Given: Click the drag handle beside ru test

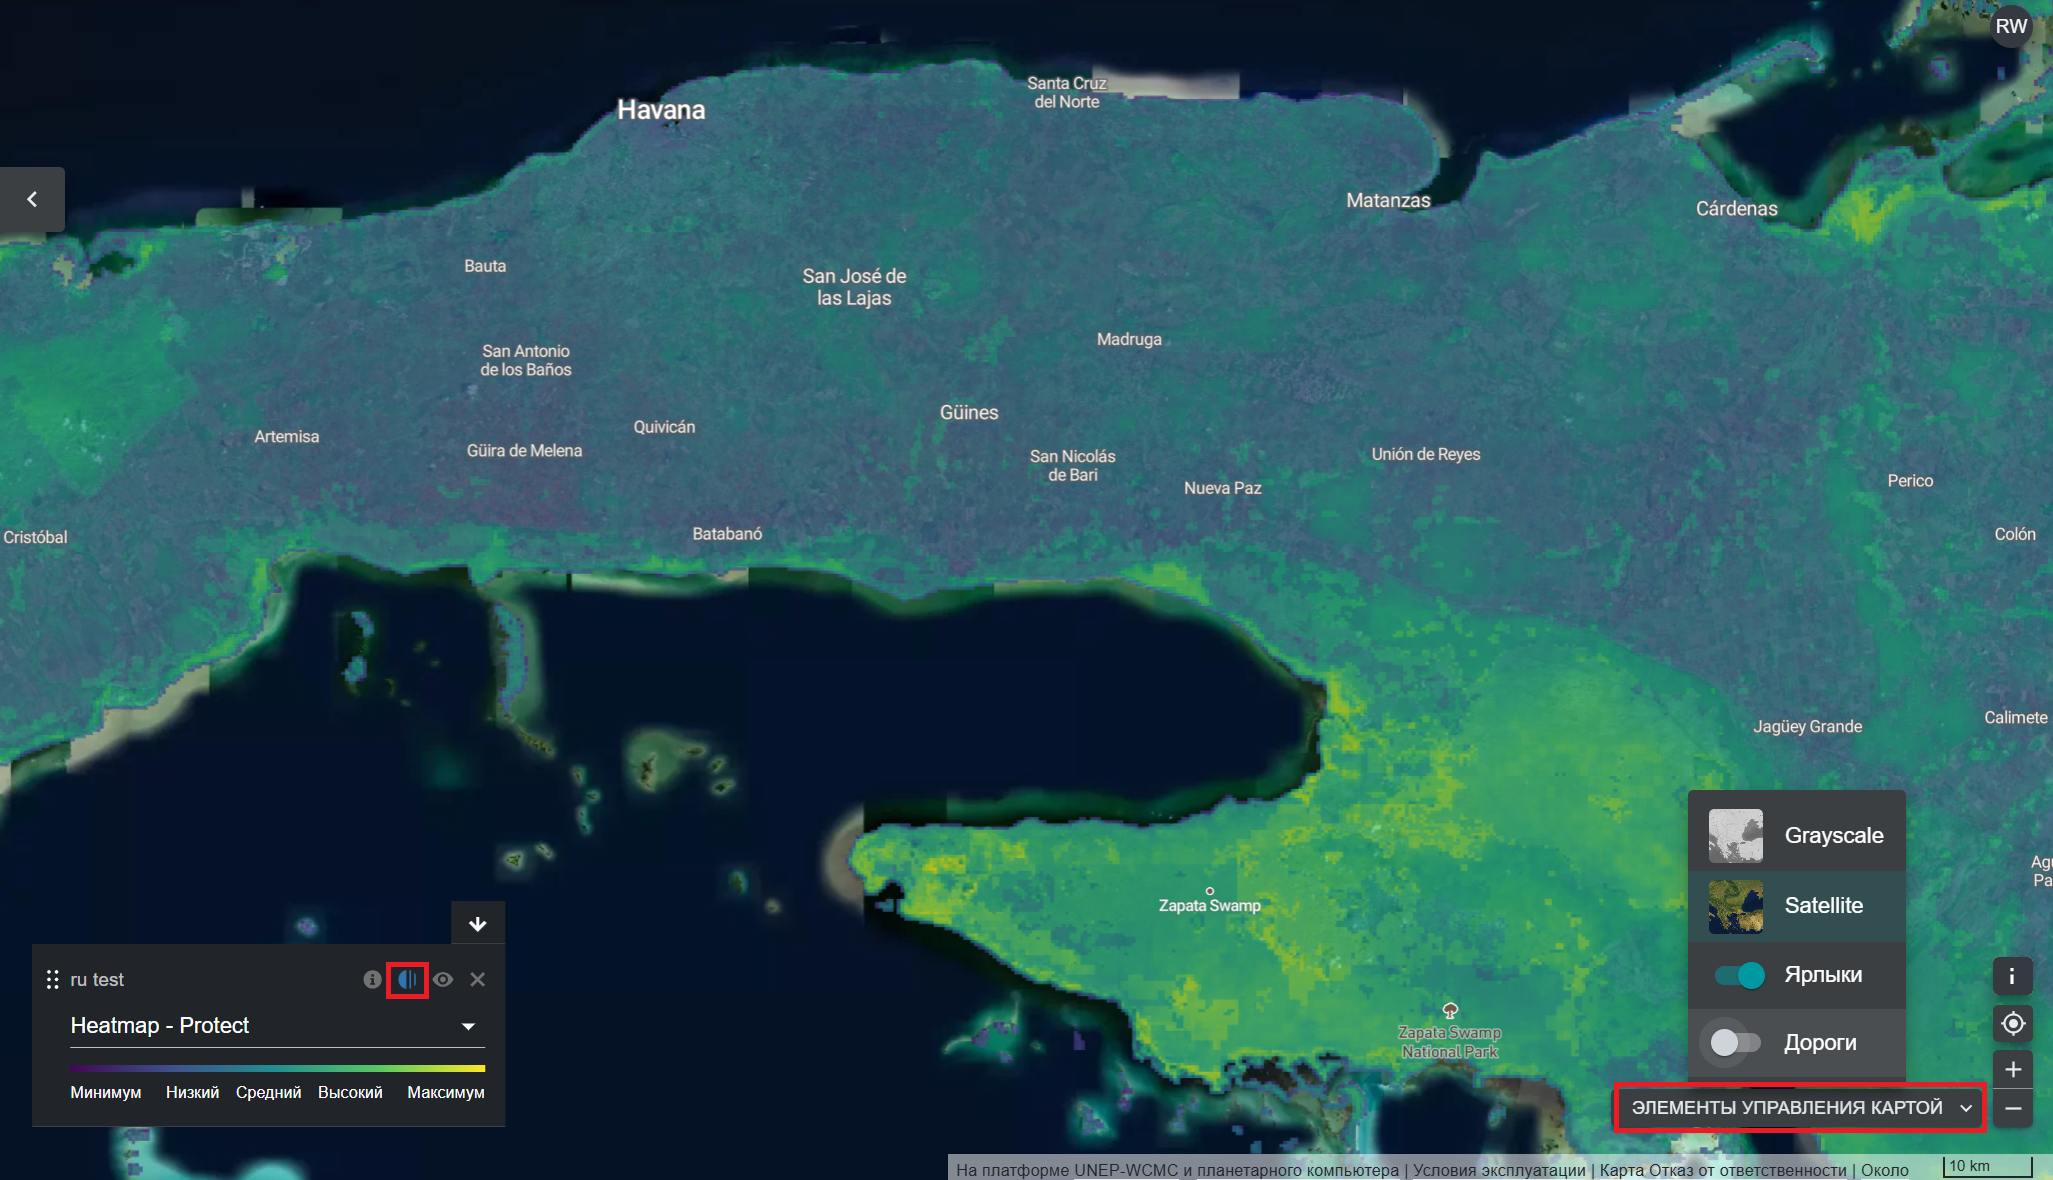Looking at the screenshot, I should (x=53, y=980).
